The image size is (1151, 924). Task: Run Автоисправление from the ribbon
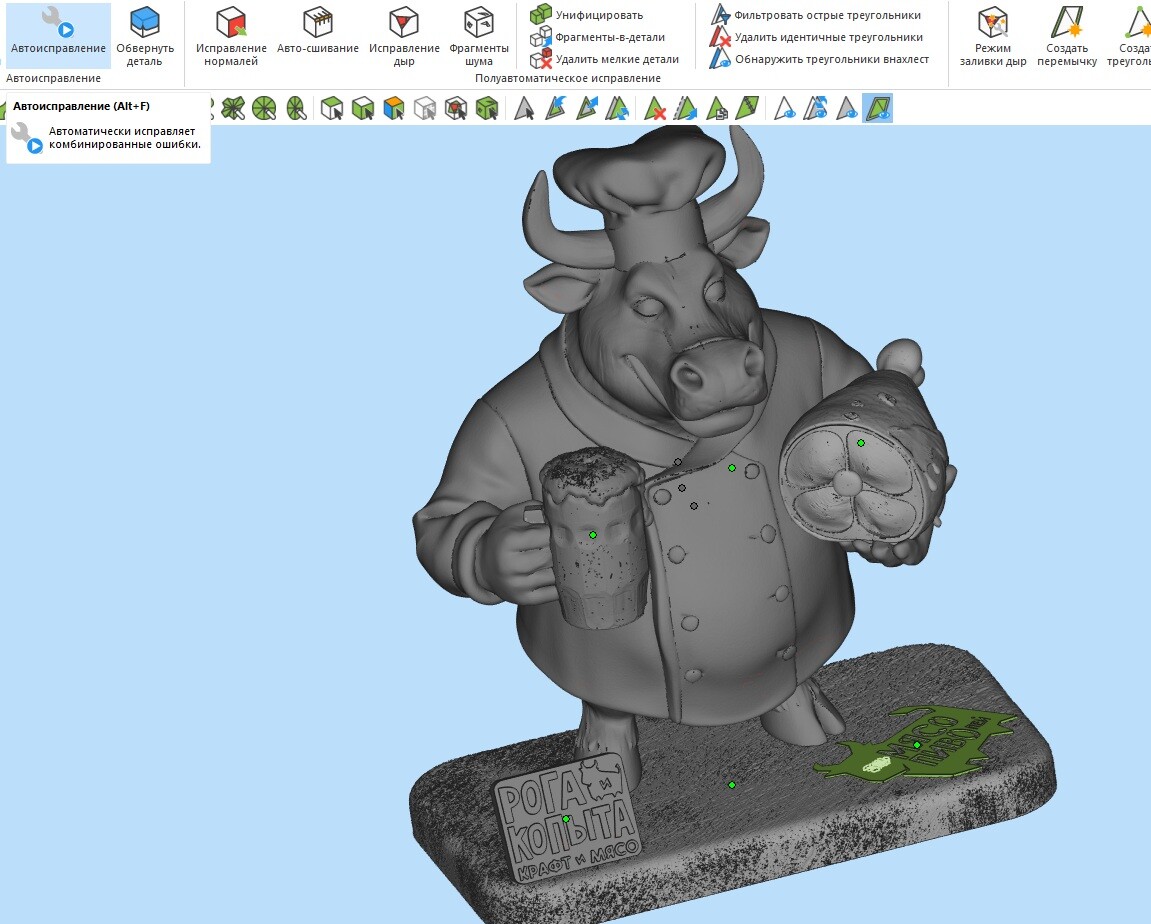pyautogui.click(x=58, y=34)
